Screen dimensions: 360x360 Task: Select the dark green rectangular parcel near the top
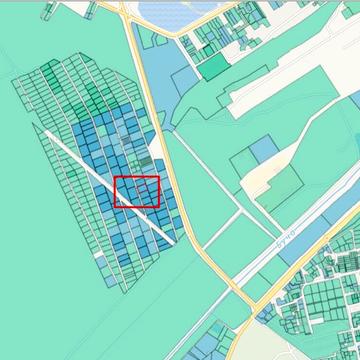[x=214, y=67]
